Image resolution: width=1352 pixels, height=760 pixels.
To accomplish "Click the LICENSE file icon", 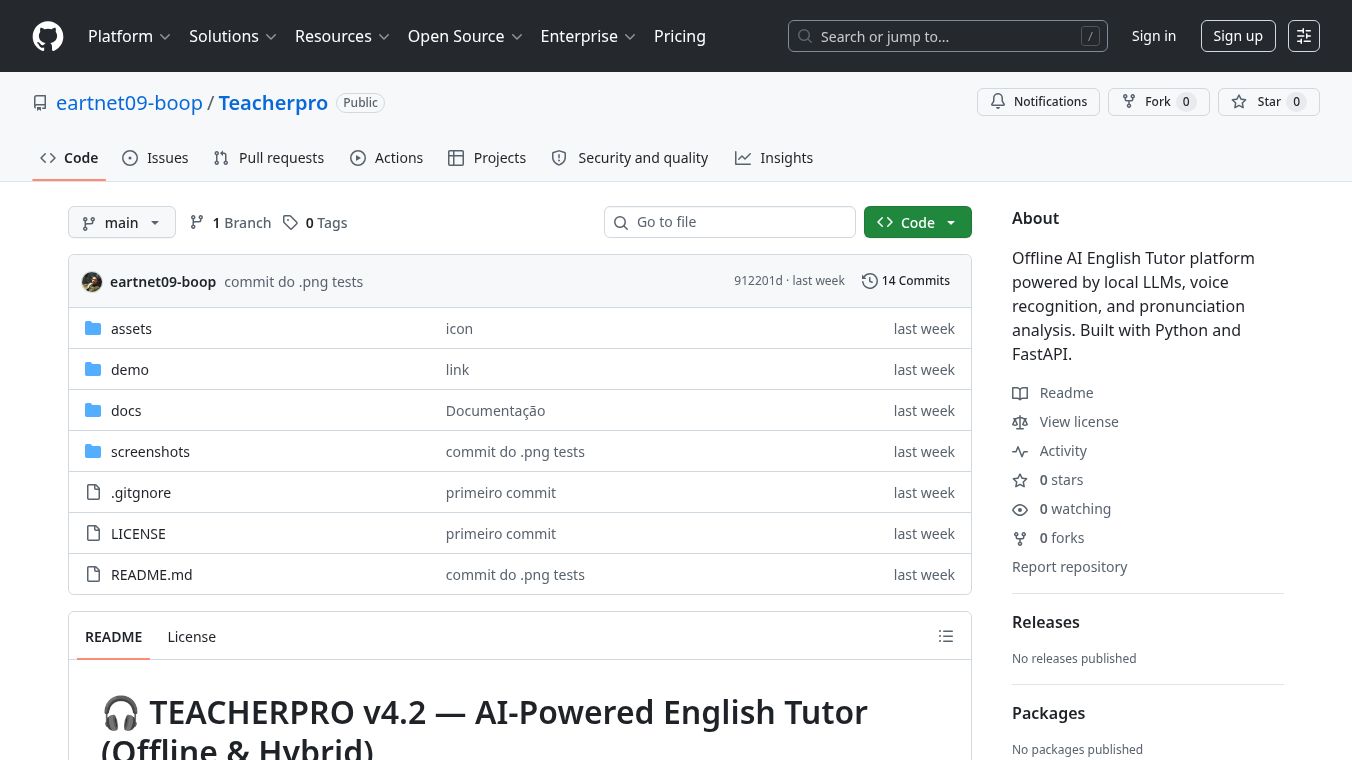I will click(x=93, y=534).
